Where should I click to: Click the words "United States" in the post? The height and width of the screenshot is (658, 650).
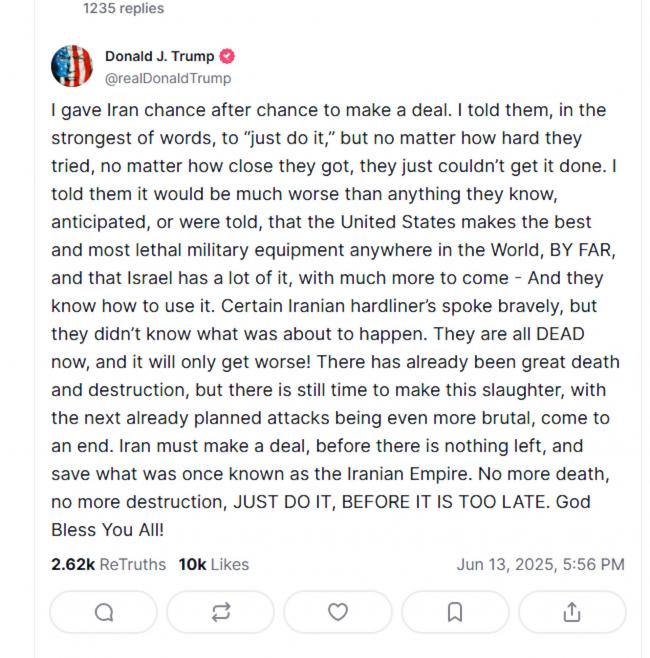click(397, 222)
